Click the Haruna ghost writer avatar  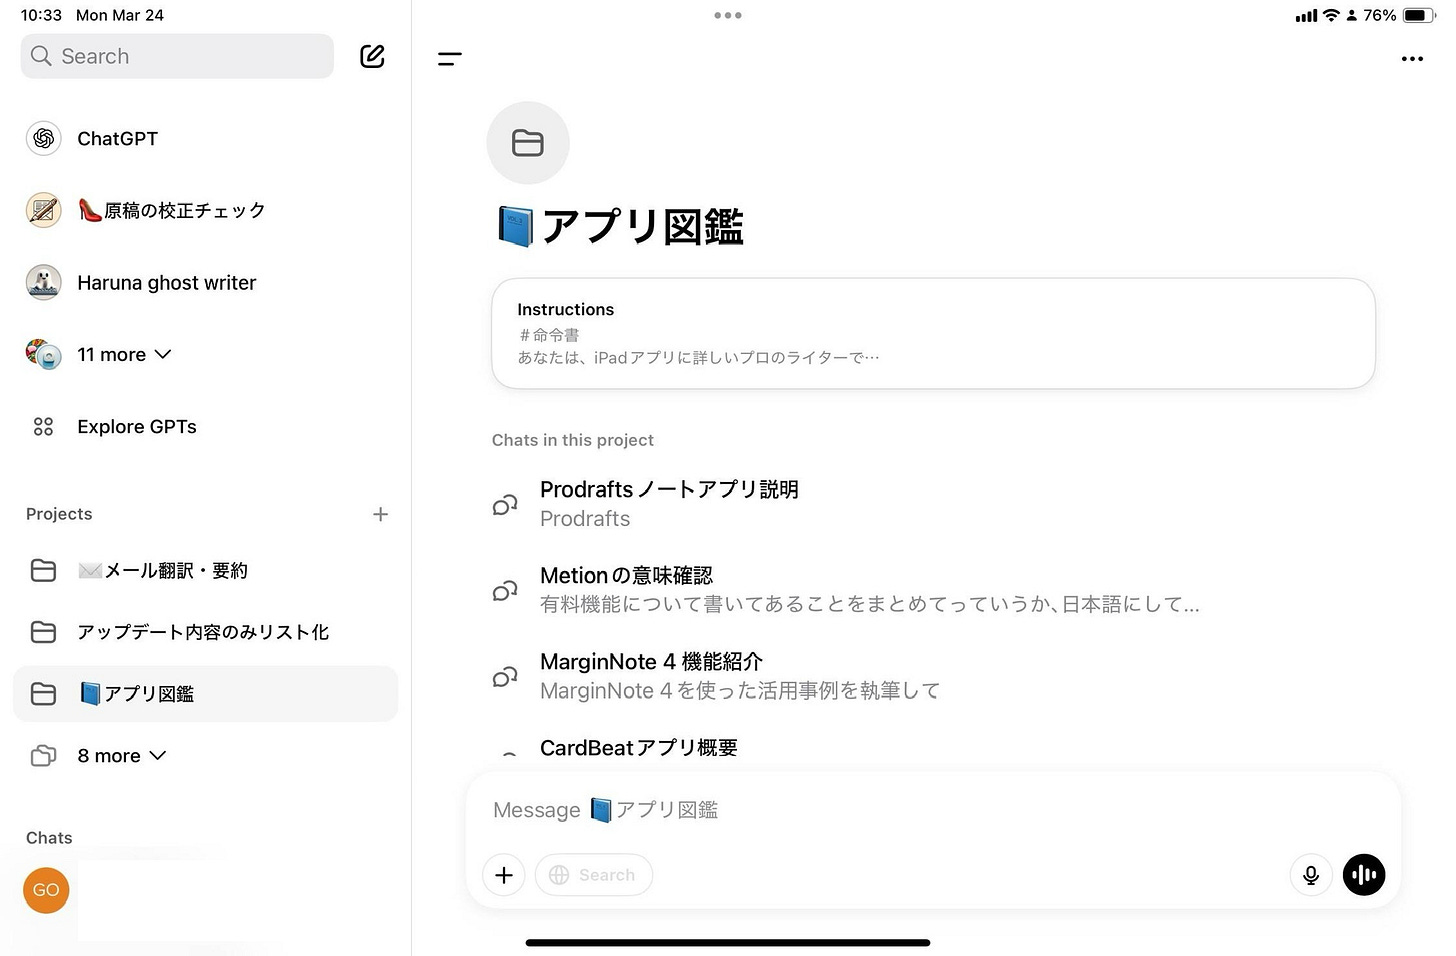[43, 283]
